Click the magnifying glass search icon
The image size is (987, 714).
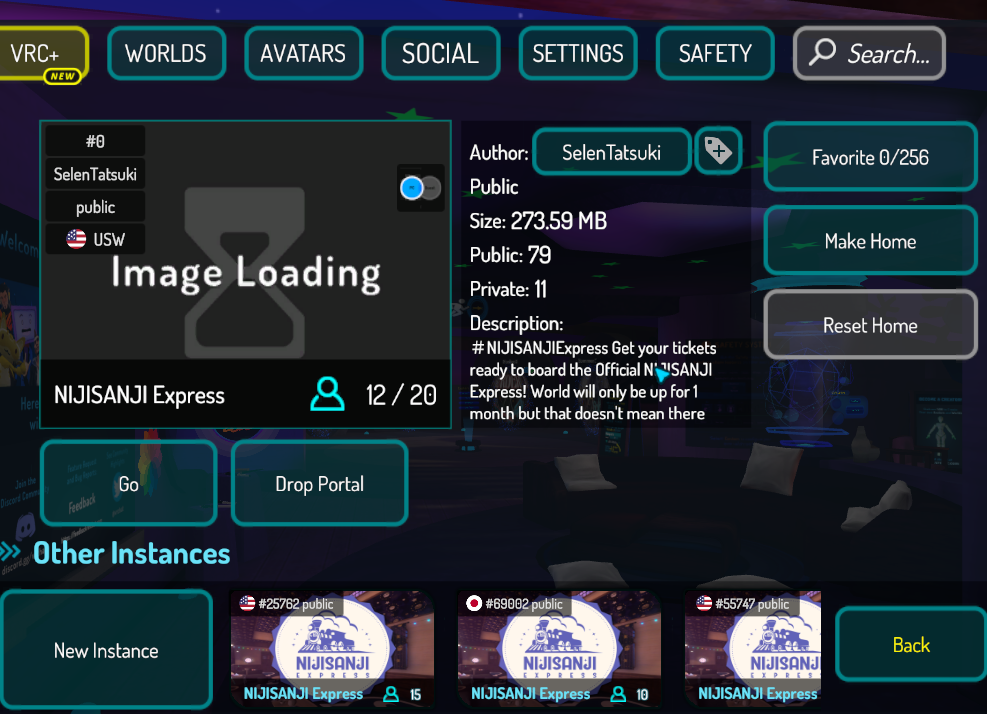[822, 52]
